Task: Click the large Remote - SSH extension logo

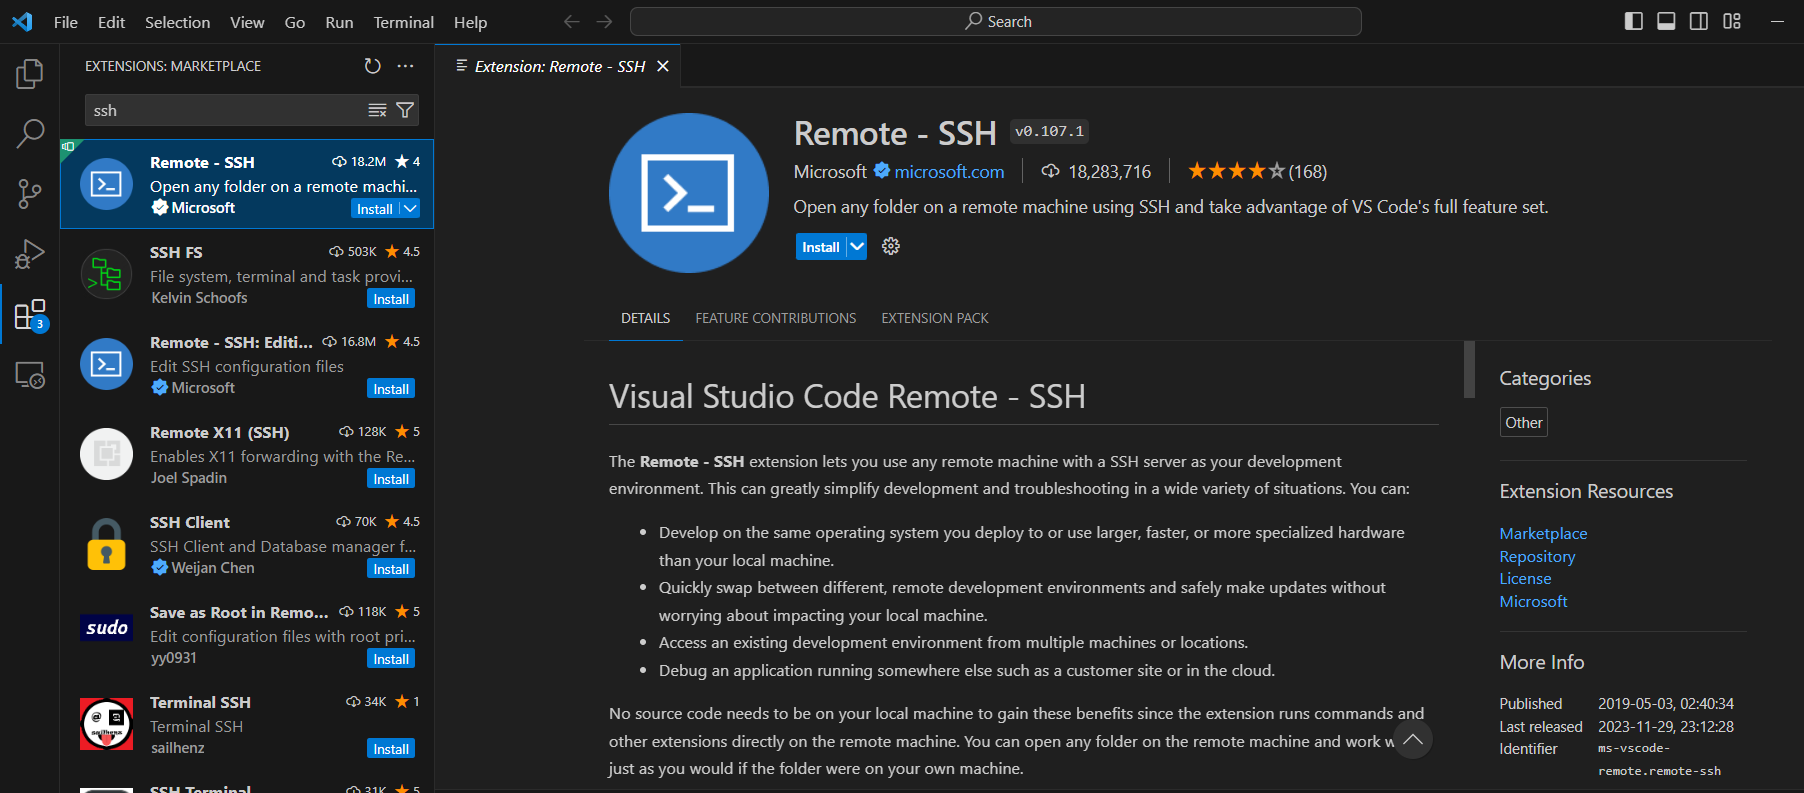Action: point(688,192)
